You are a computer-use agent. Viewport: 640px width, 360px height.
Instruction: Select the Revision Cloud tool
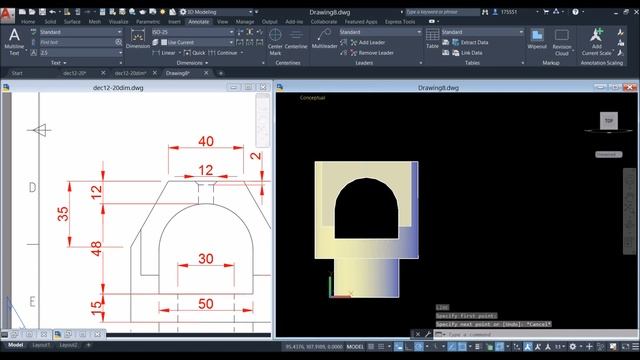coord(562,42)
